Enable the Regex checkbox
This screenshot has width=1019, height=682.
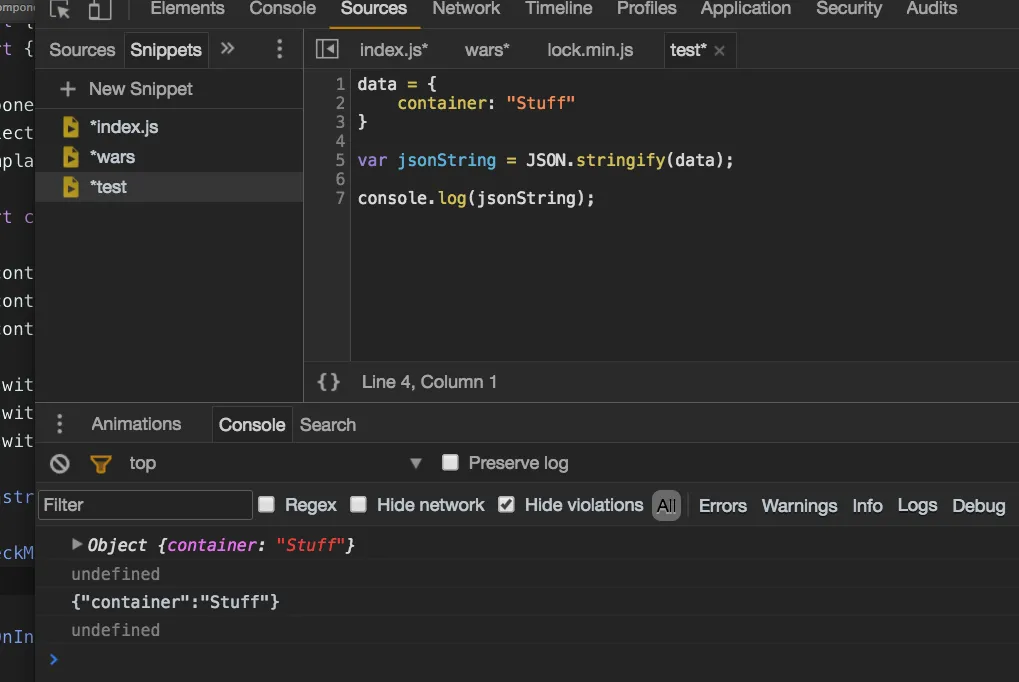click(x=267, y=505)
